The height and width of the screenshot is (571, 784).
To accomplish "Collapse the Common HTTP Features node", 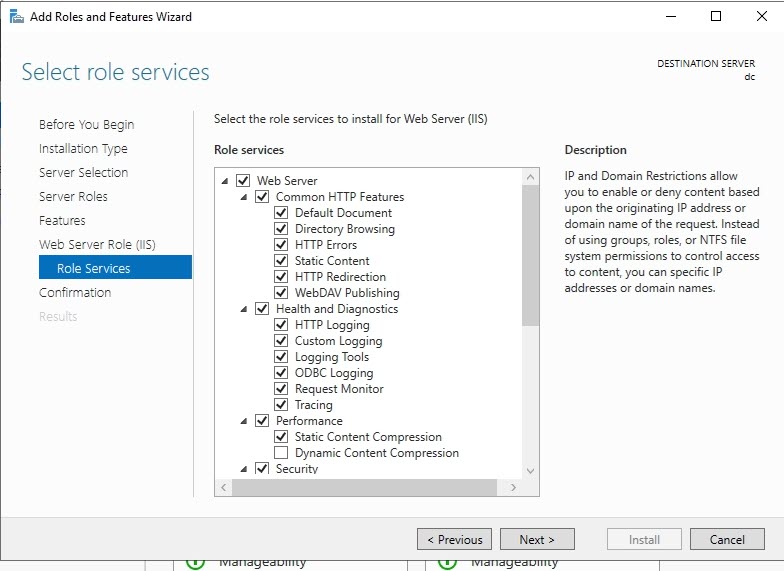I will tap(244, 197).
